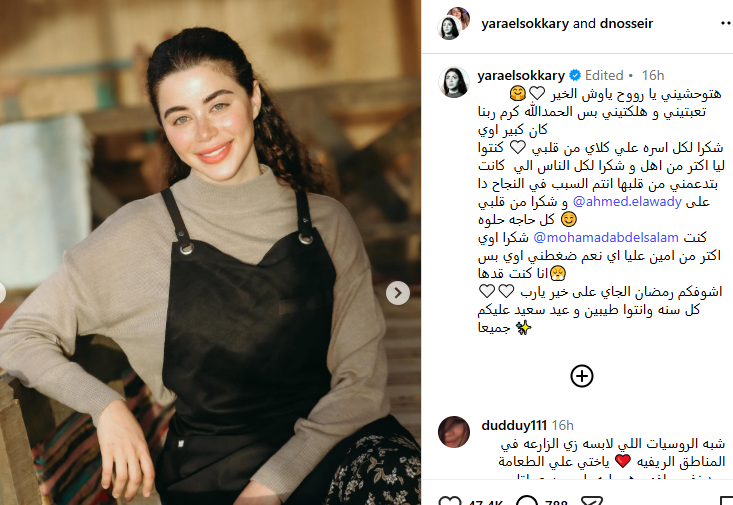Viewport: 733px width, 505px height.
Task: Open comments with speech bubble icon
Action: (x=528, y=501)
